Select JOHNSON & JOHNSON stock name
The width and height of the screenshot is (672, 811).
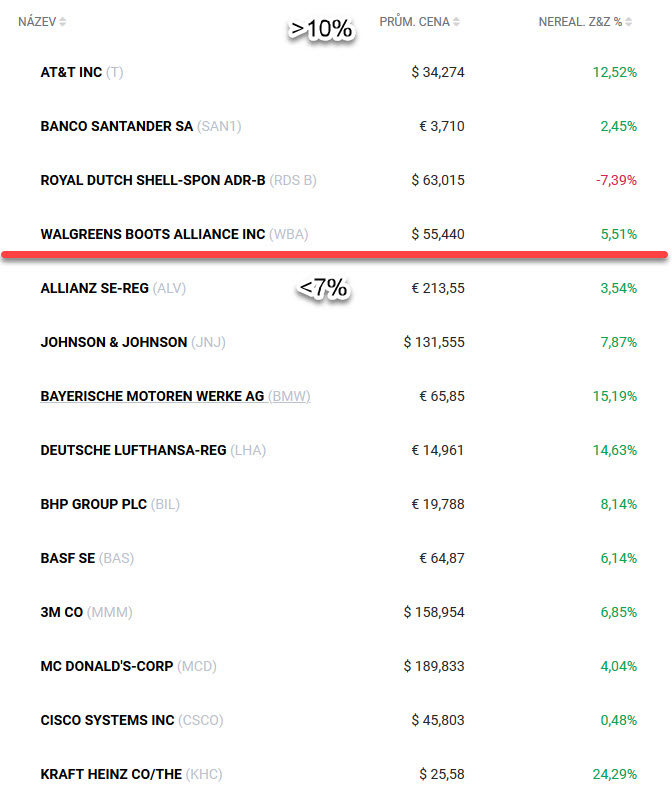coord(113,342)
